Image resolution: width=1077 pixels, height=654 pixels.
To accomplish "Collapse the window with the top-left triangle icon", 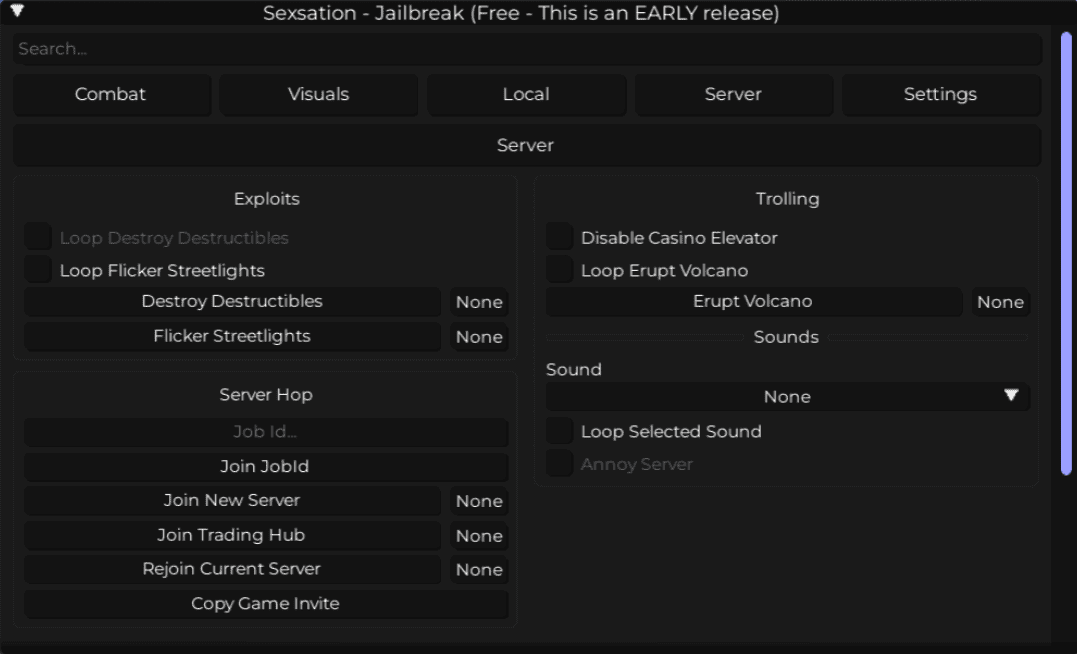I will point(17,10).
